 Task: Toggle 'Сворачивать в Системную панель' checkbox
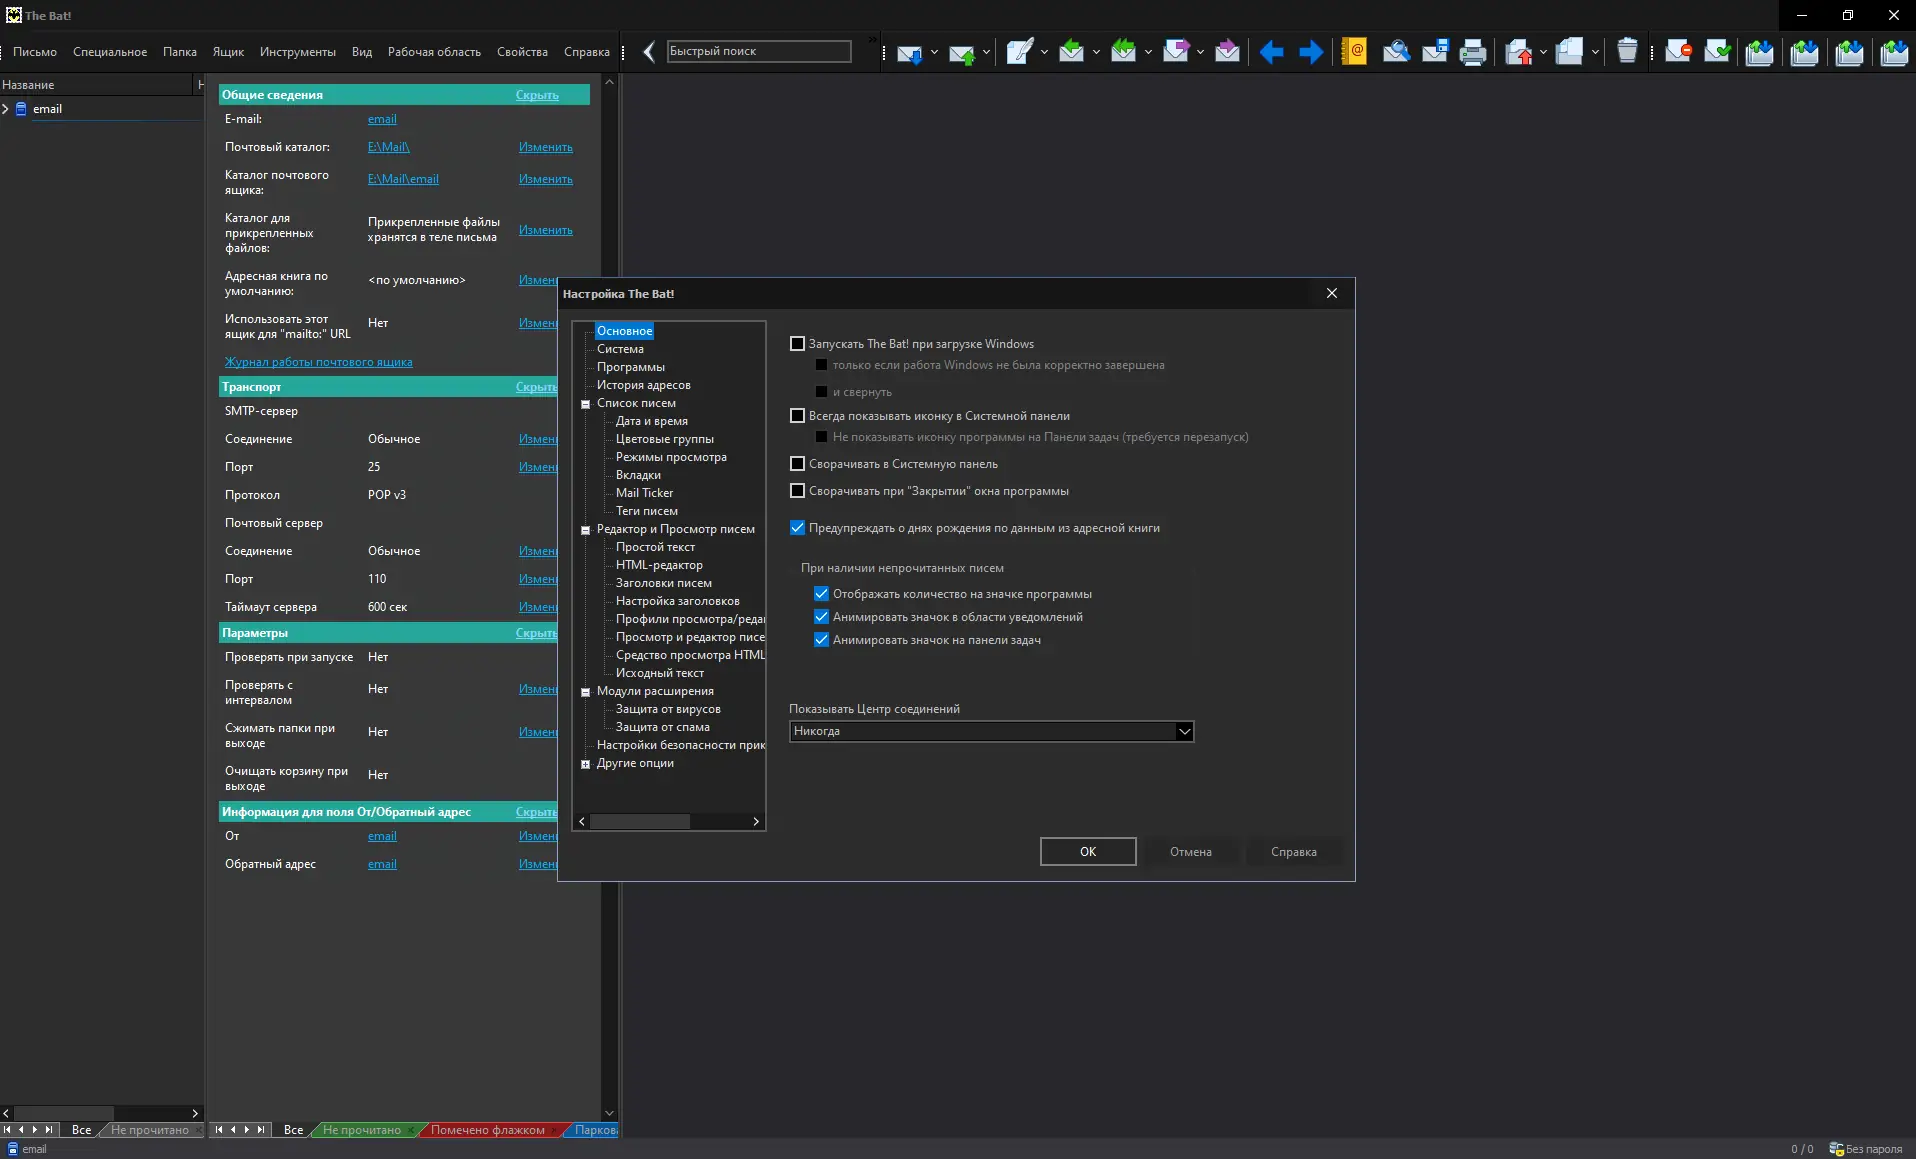[797, 464]
